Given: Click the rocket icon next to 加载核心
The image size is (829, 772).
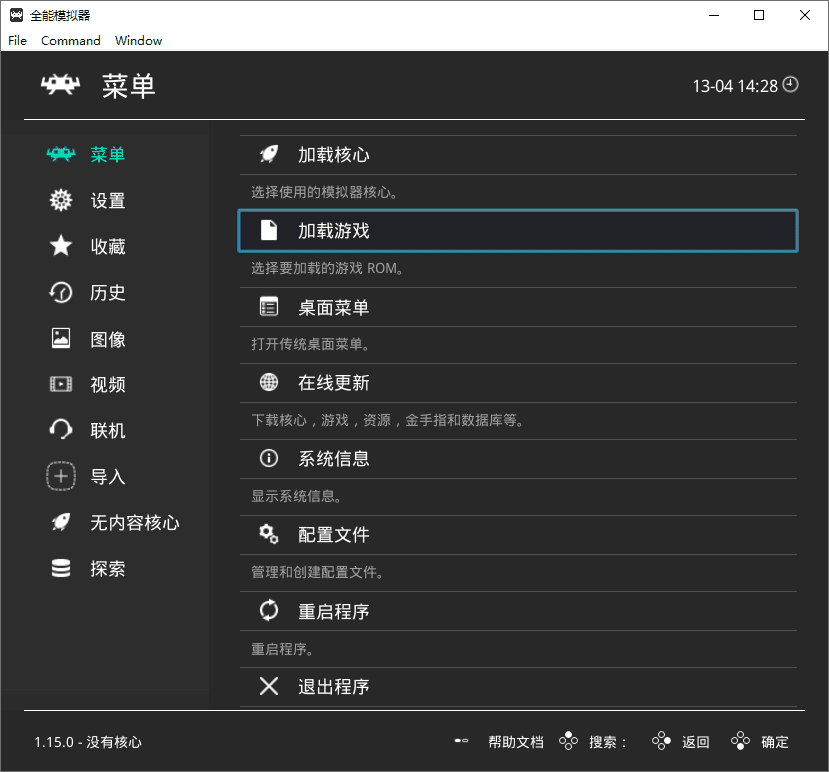Looking at the screenshot, I should tap(269, 154).
